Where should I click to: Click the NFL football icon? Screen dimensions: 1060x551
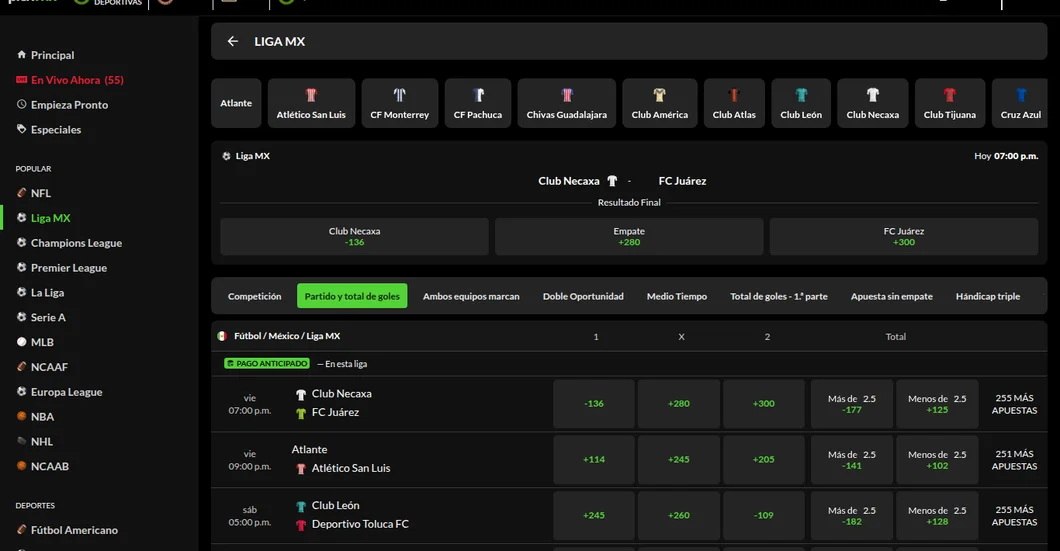click(22, 193)
